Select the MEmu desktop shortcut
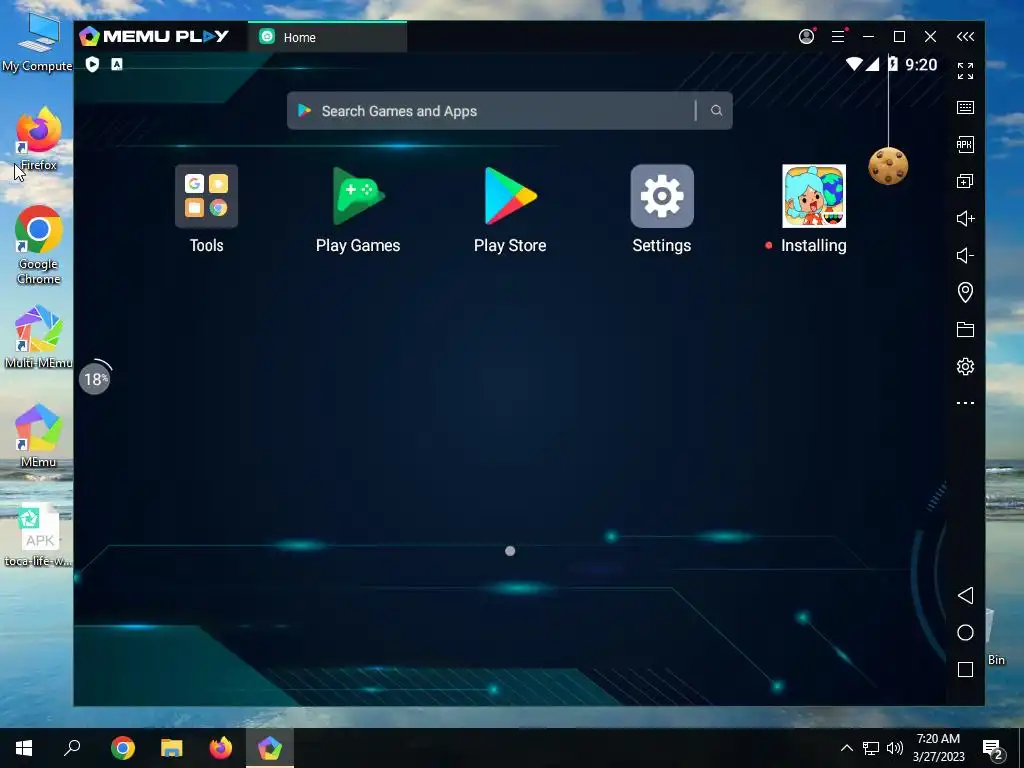The height and width of the screenshot is (768, 1024). pos(39,436)
